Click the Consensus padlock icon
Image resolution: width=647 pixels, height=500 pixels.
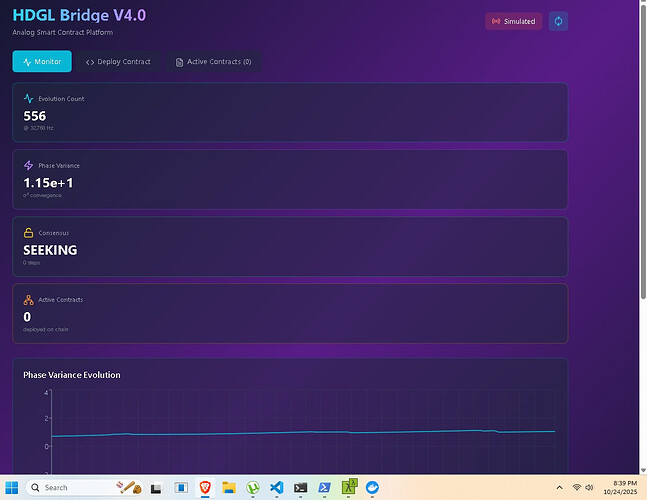coord(29,232)
